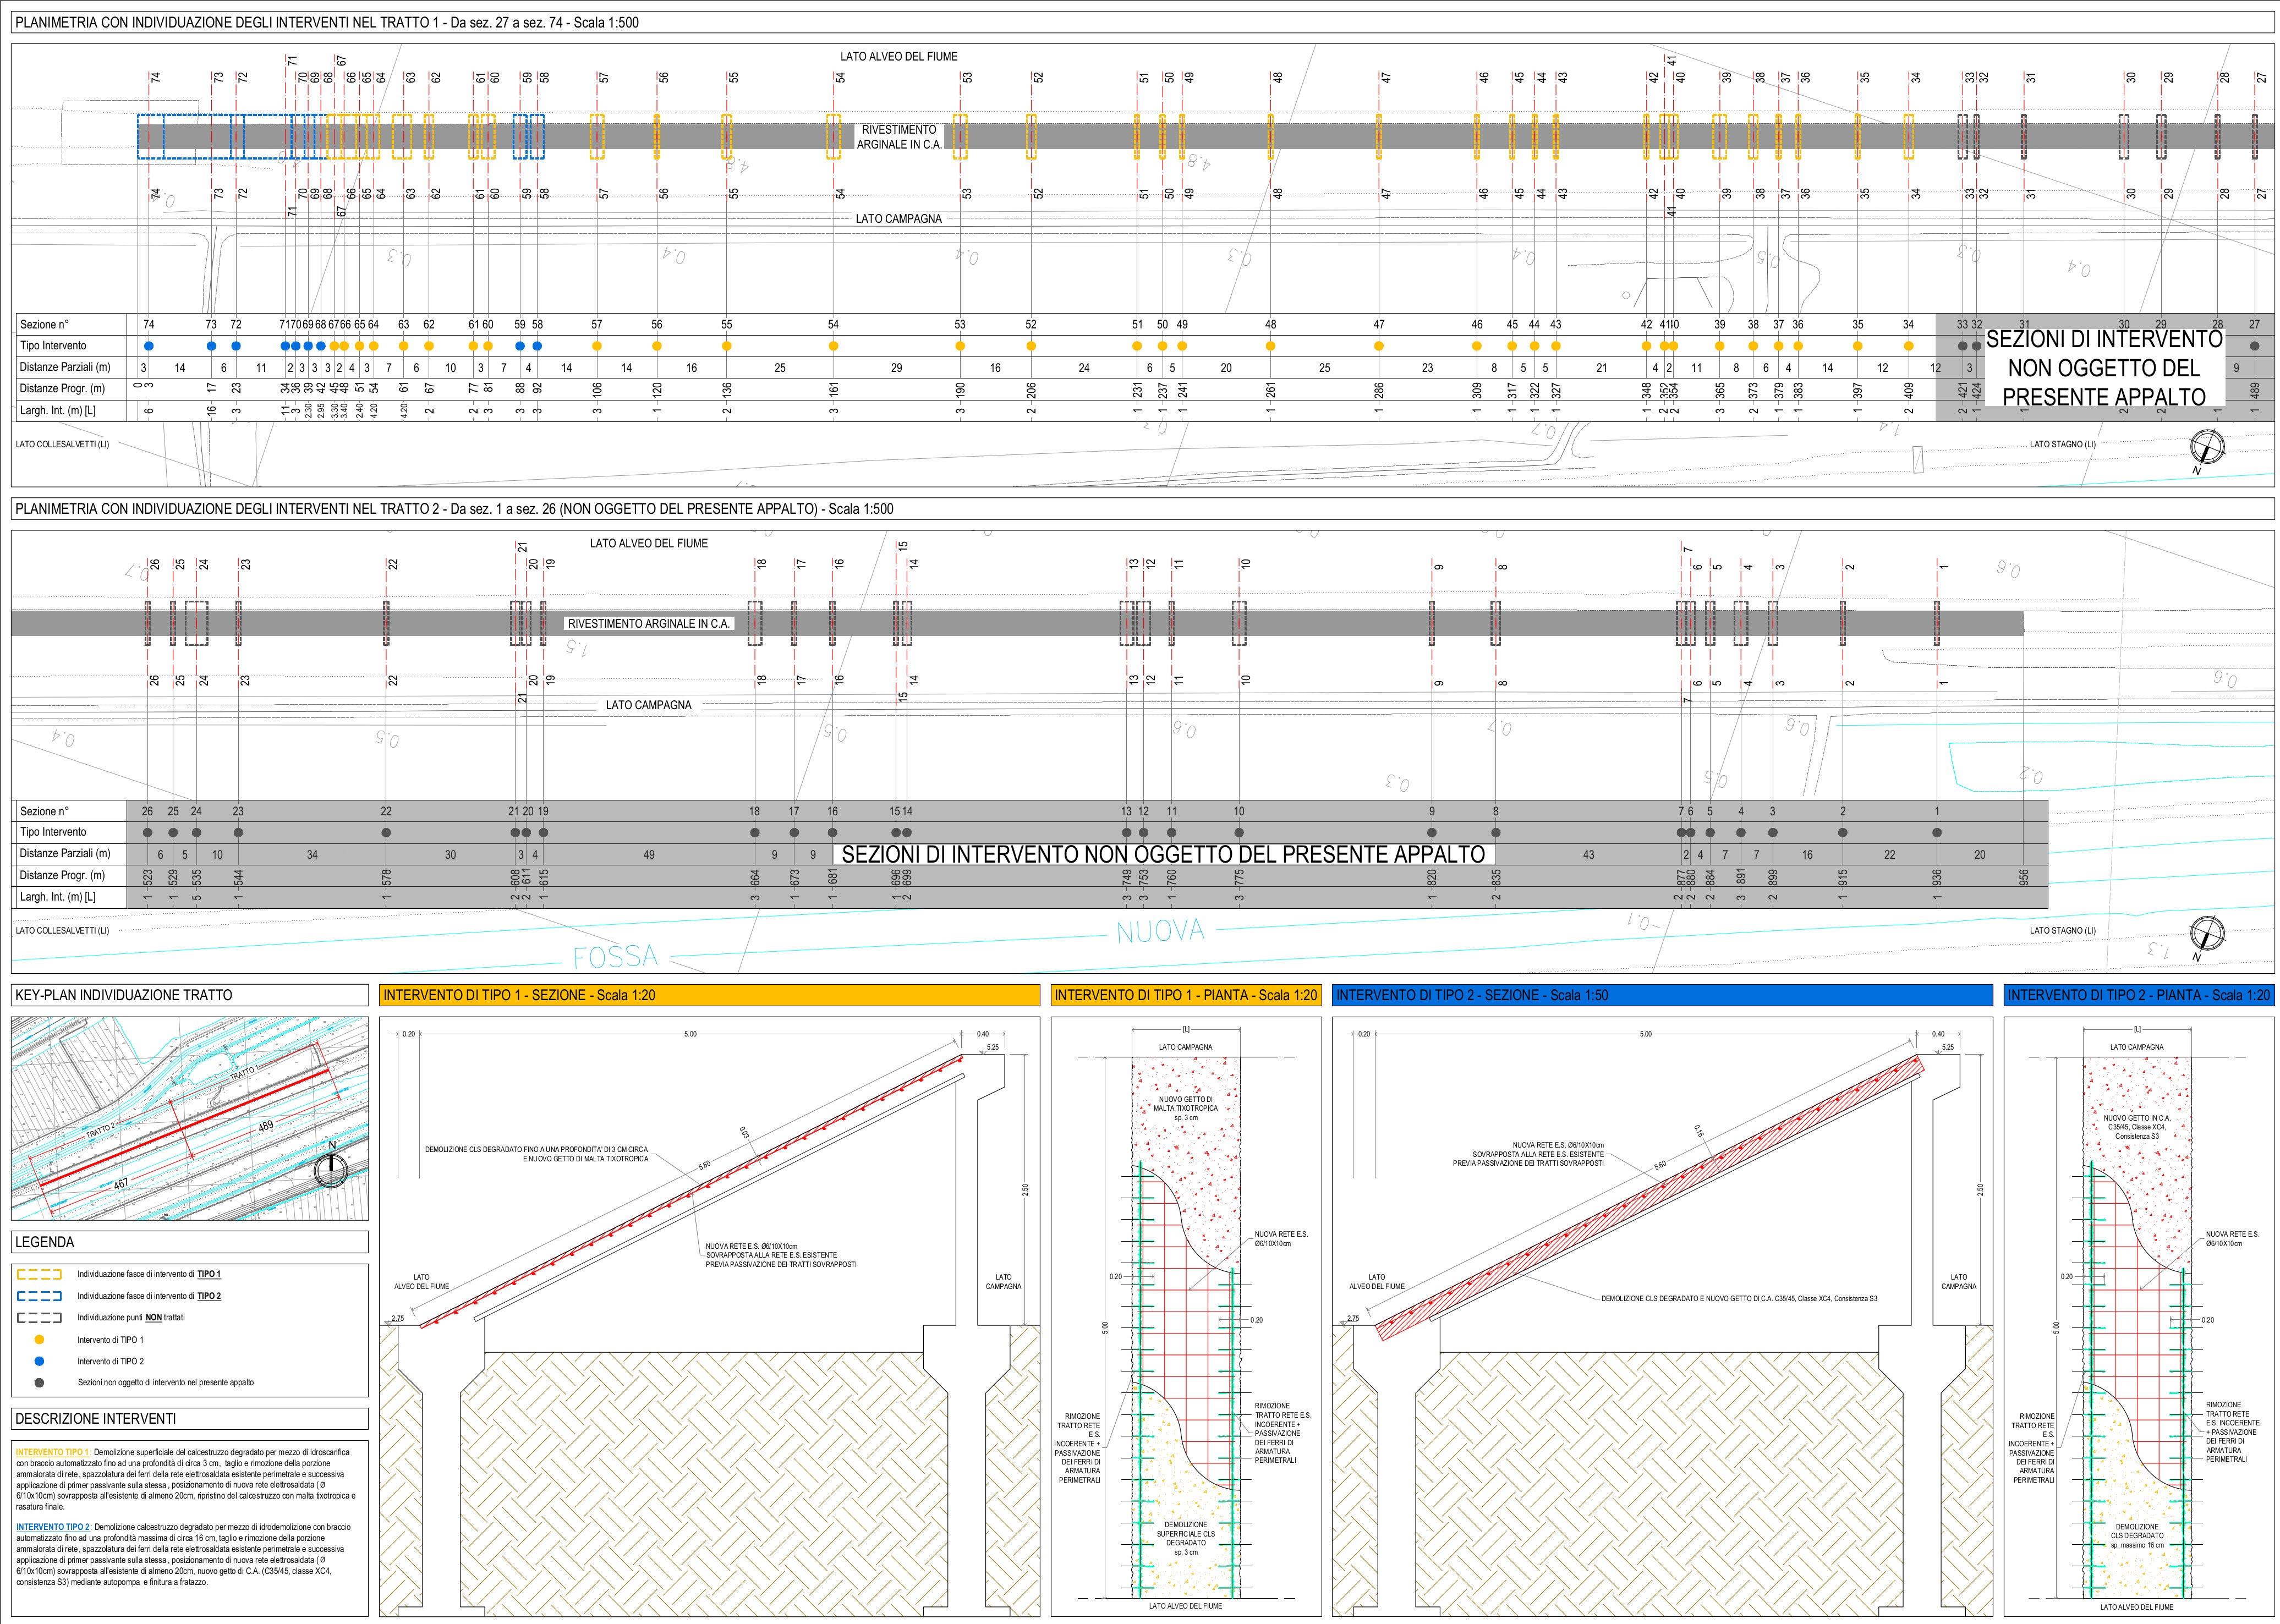Screen dimensions: 2280x1624
Task: Click the yellow dot beside 'Intervento di TIPO 1'
Action: 39,1339
